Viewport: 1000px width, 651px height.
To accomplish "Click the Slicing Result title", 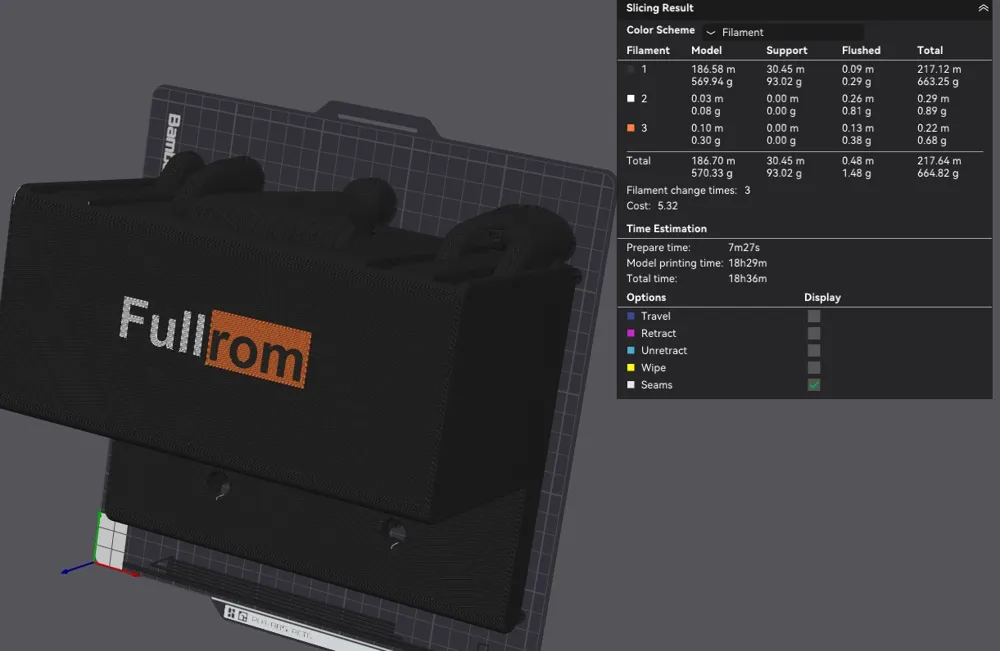I will 659,8.
